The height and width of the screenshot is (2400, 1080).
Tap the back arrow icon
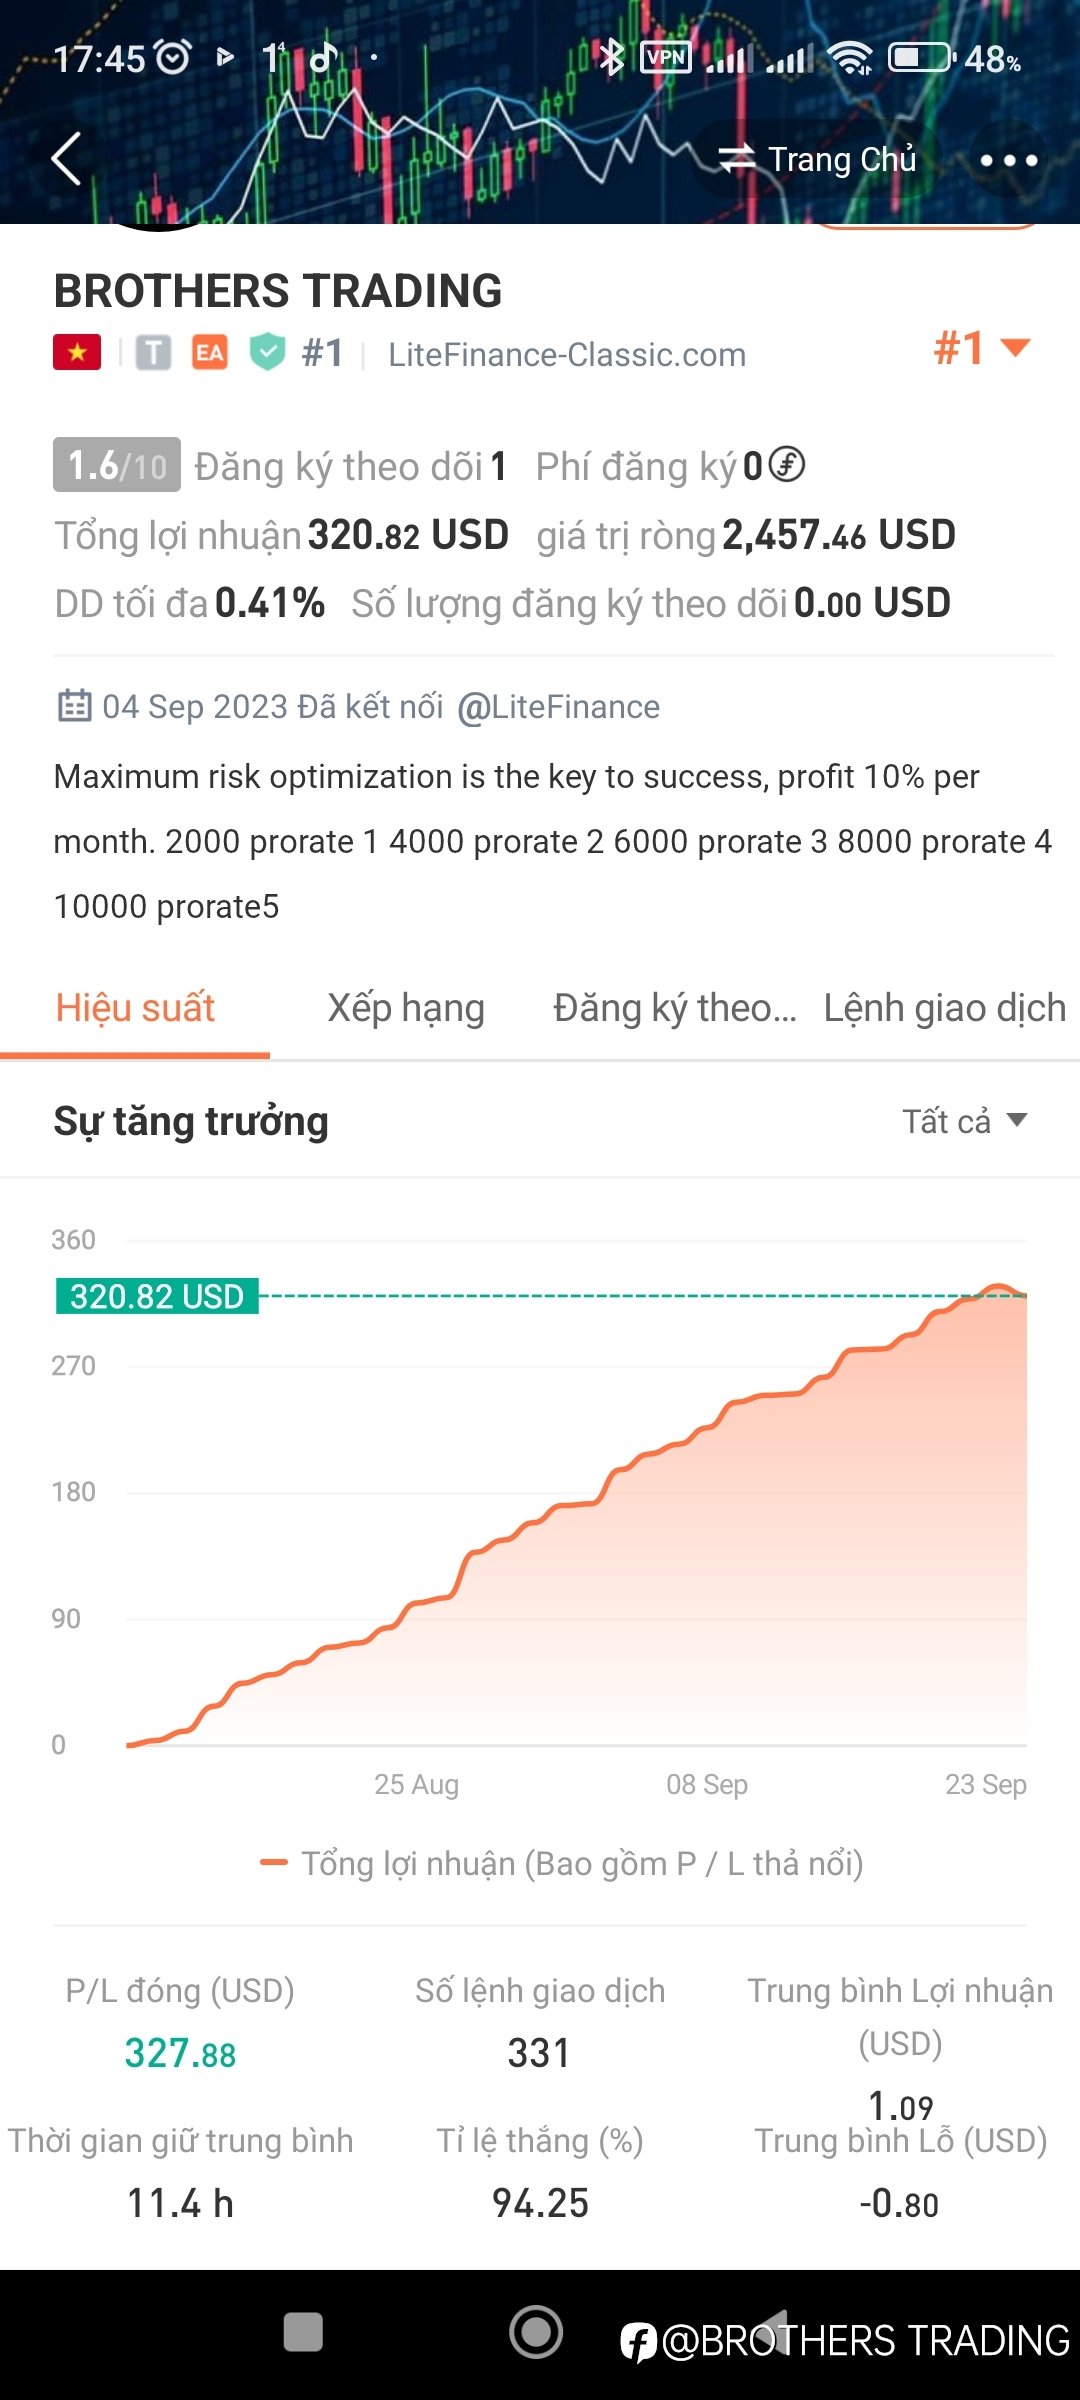(67, 159)
